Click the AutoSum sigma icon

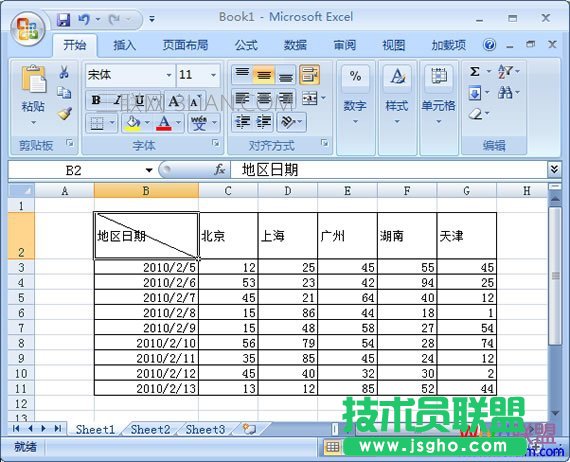(x=474, y=71)
